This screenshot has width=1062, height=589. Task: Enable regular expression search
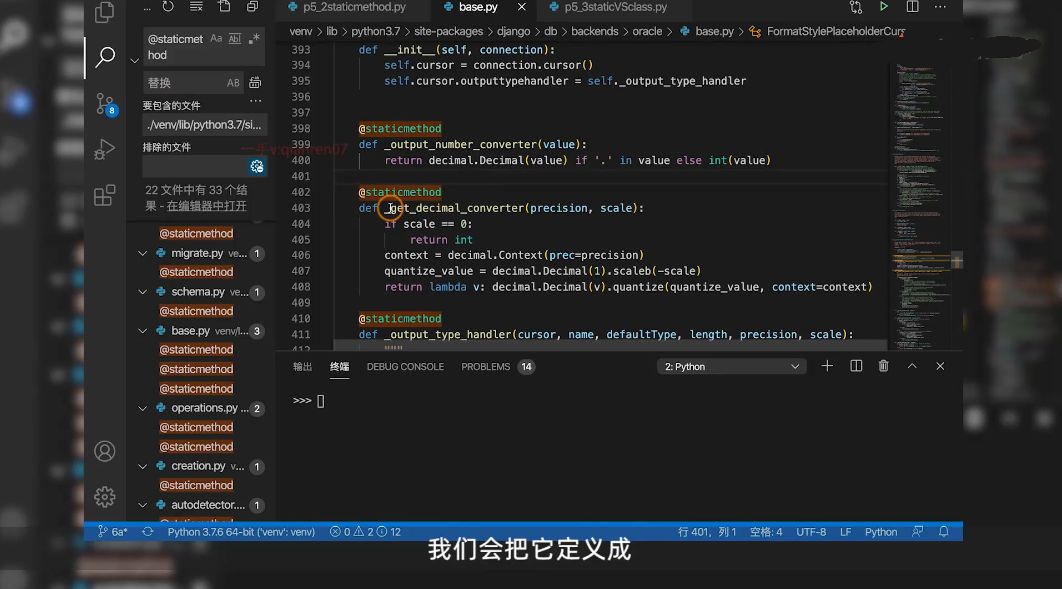pos(253,41)
